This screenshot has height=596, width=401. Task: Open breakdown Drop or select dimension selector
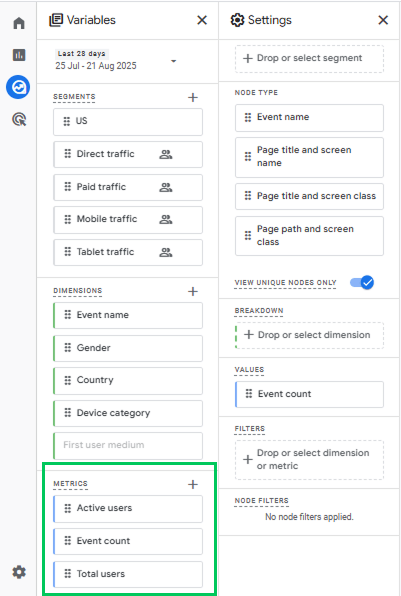click(309, 335)
